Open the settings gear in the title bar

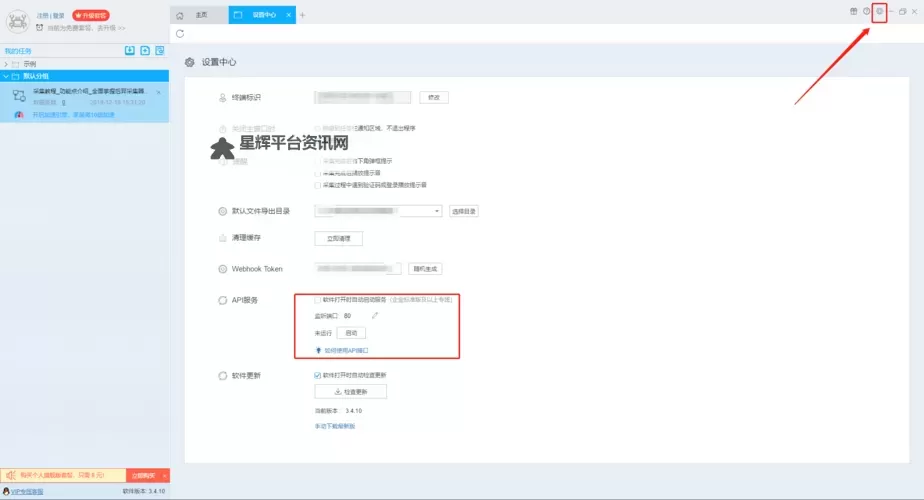tap(879, 11)
